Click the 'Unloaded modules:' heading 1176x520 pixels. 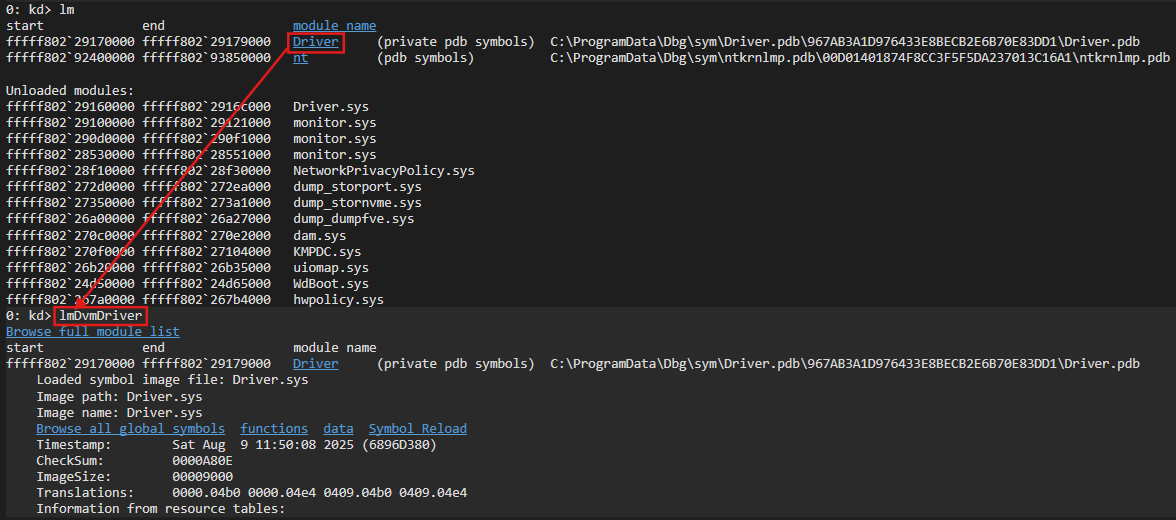(x=67, y=90)
